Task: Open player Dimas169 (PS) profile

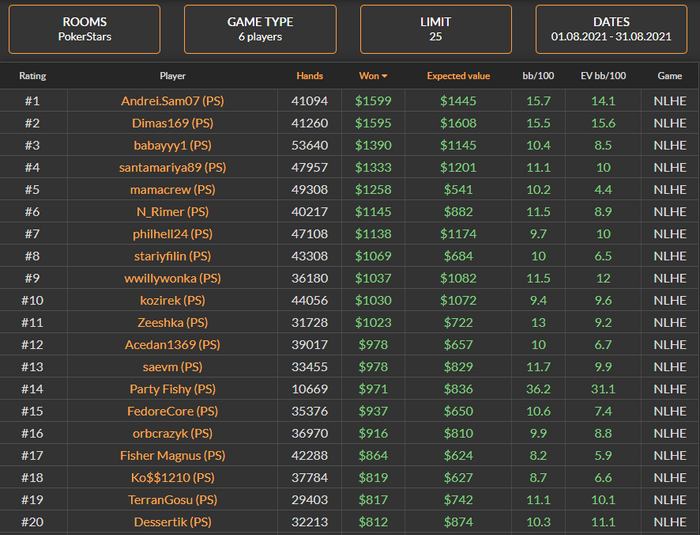Action: tap(172, 123)
